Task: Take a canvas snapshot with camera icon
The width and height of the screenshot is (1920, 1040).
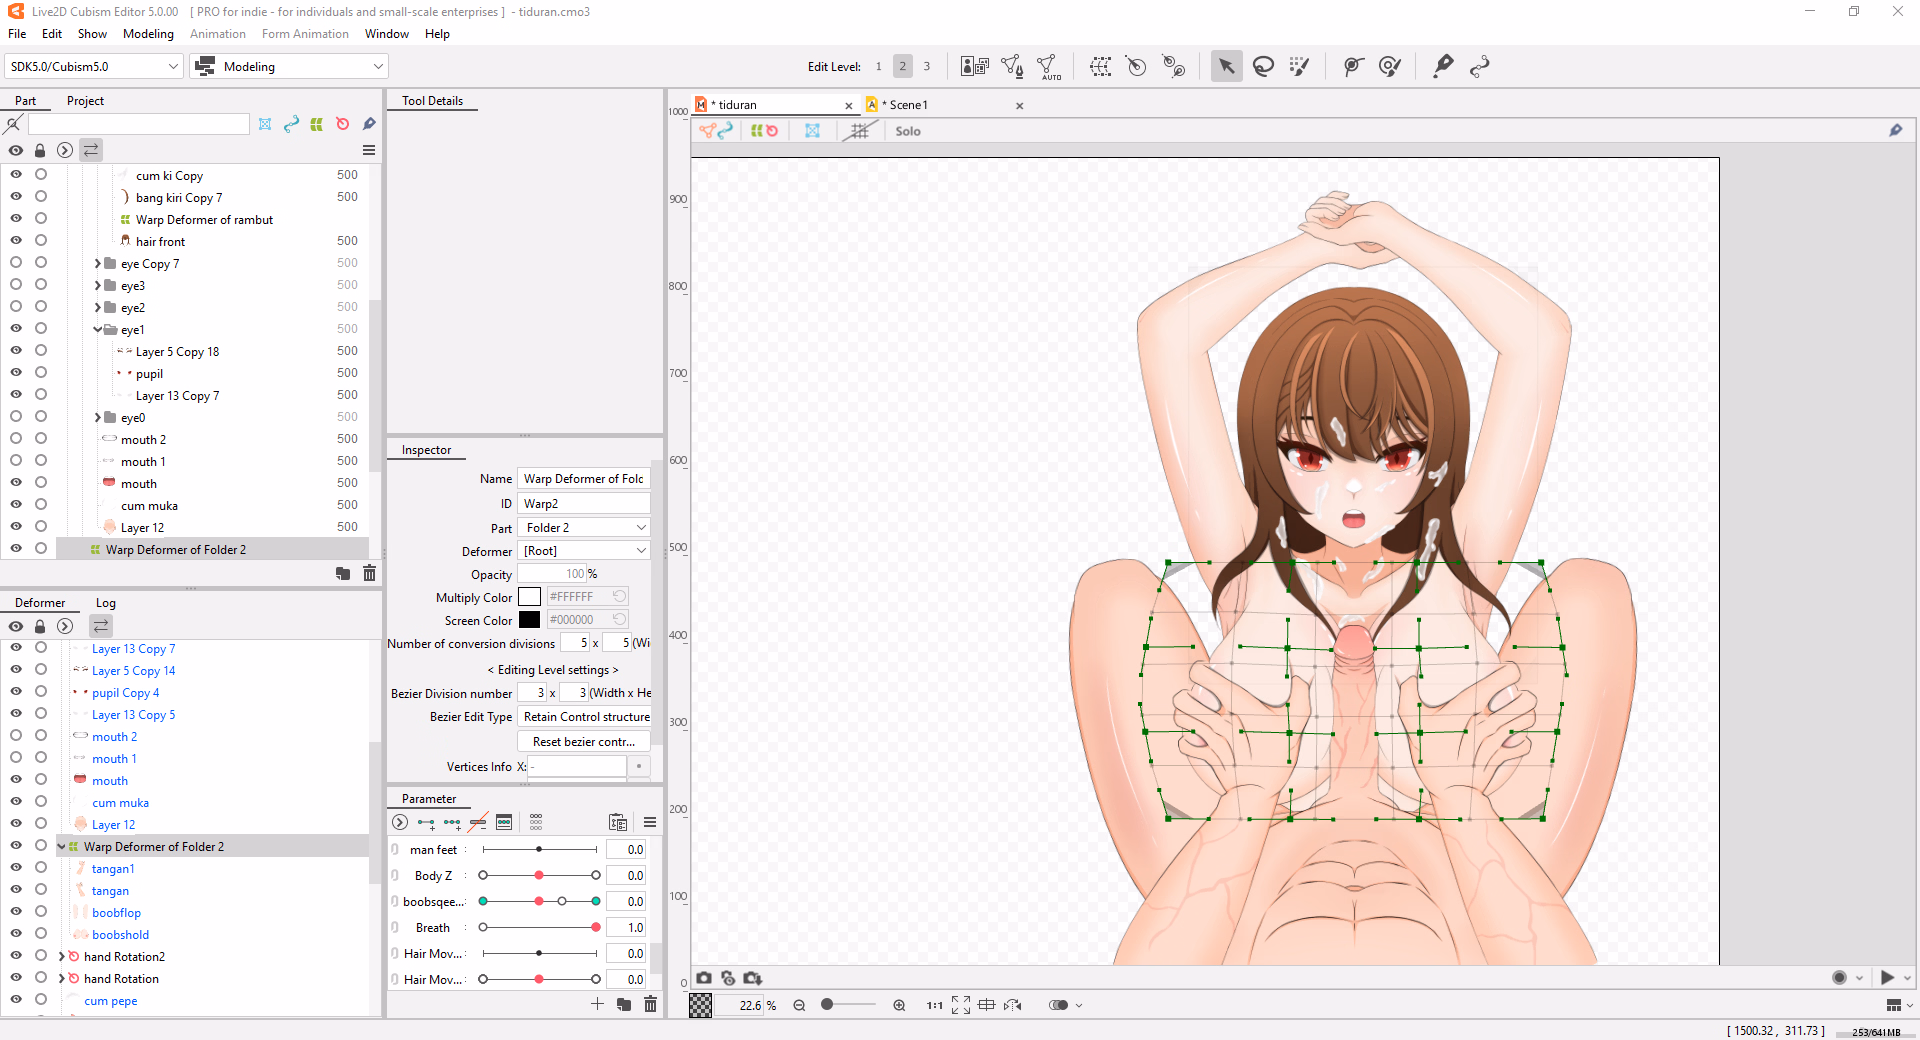Action: click(704, 978)
